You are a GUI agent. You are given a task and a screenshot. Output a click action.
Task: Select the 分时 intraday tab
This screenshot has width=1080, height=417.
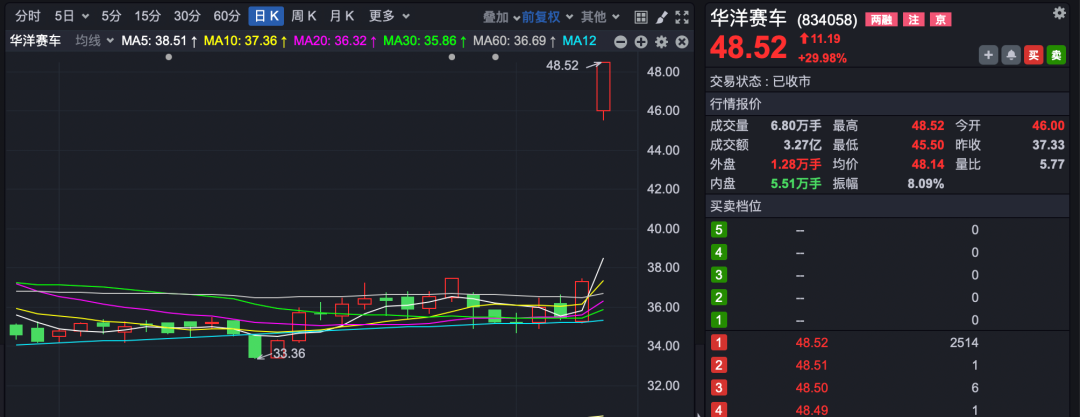tap(27, 16)
